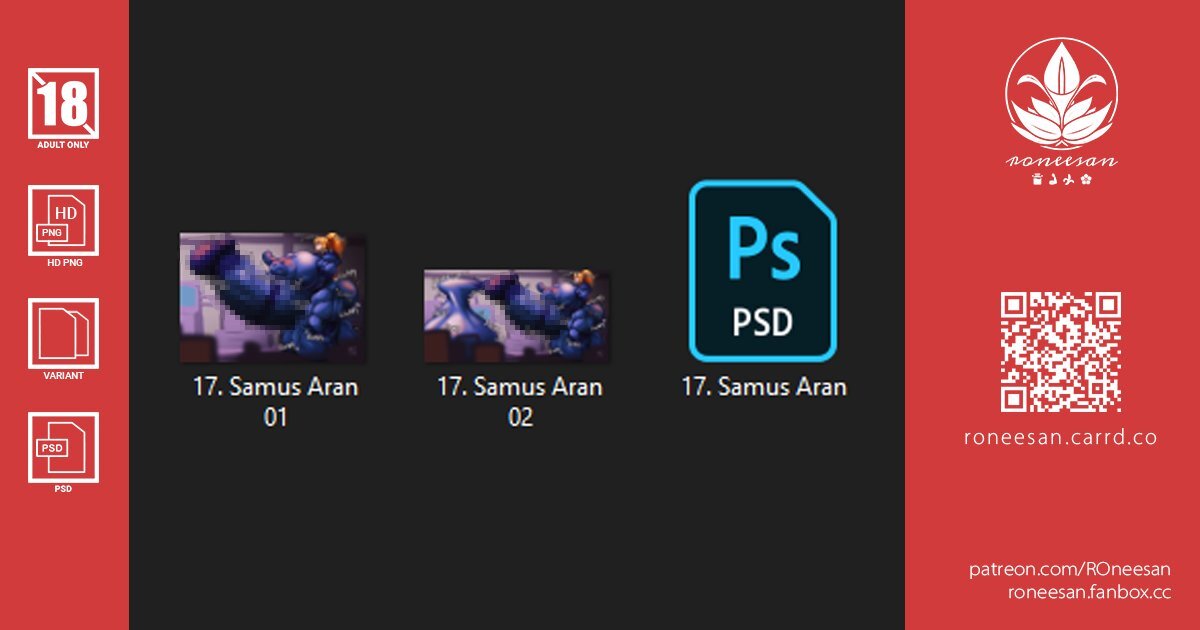Select the 17. Samus Aran 02 thumbnail
The image size is (1200, 630).
pos(517,315)
